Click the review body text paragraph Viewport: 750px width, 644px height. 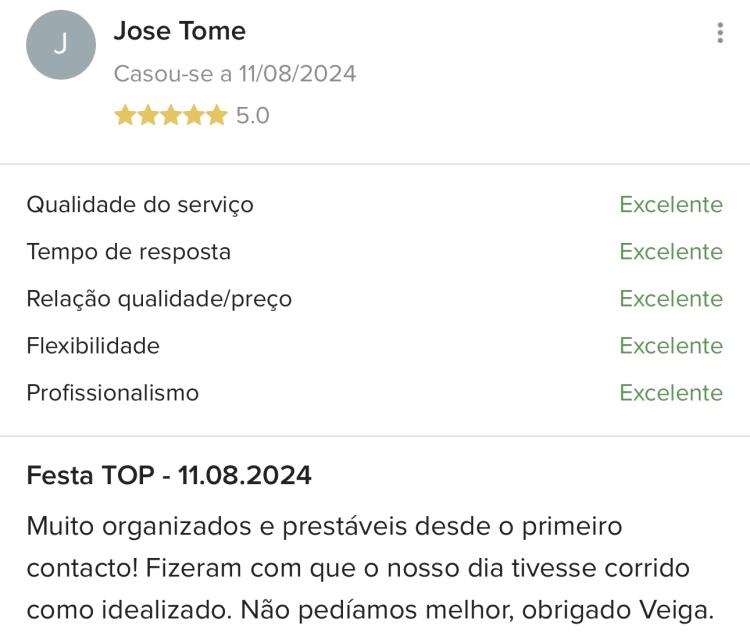[x=370, y=569]
